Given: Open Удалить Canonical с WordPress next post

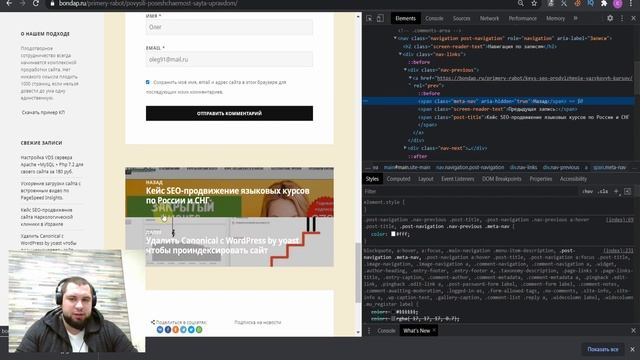Looking at the screenshot, I should coord(222,245).
